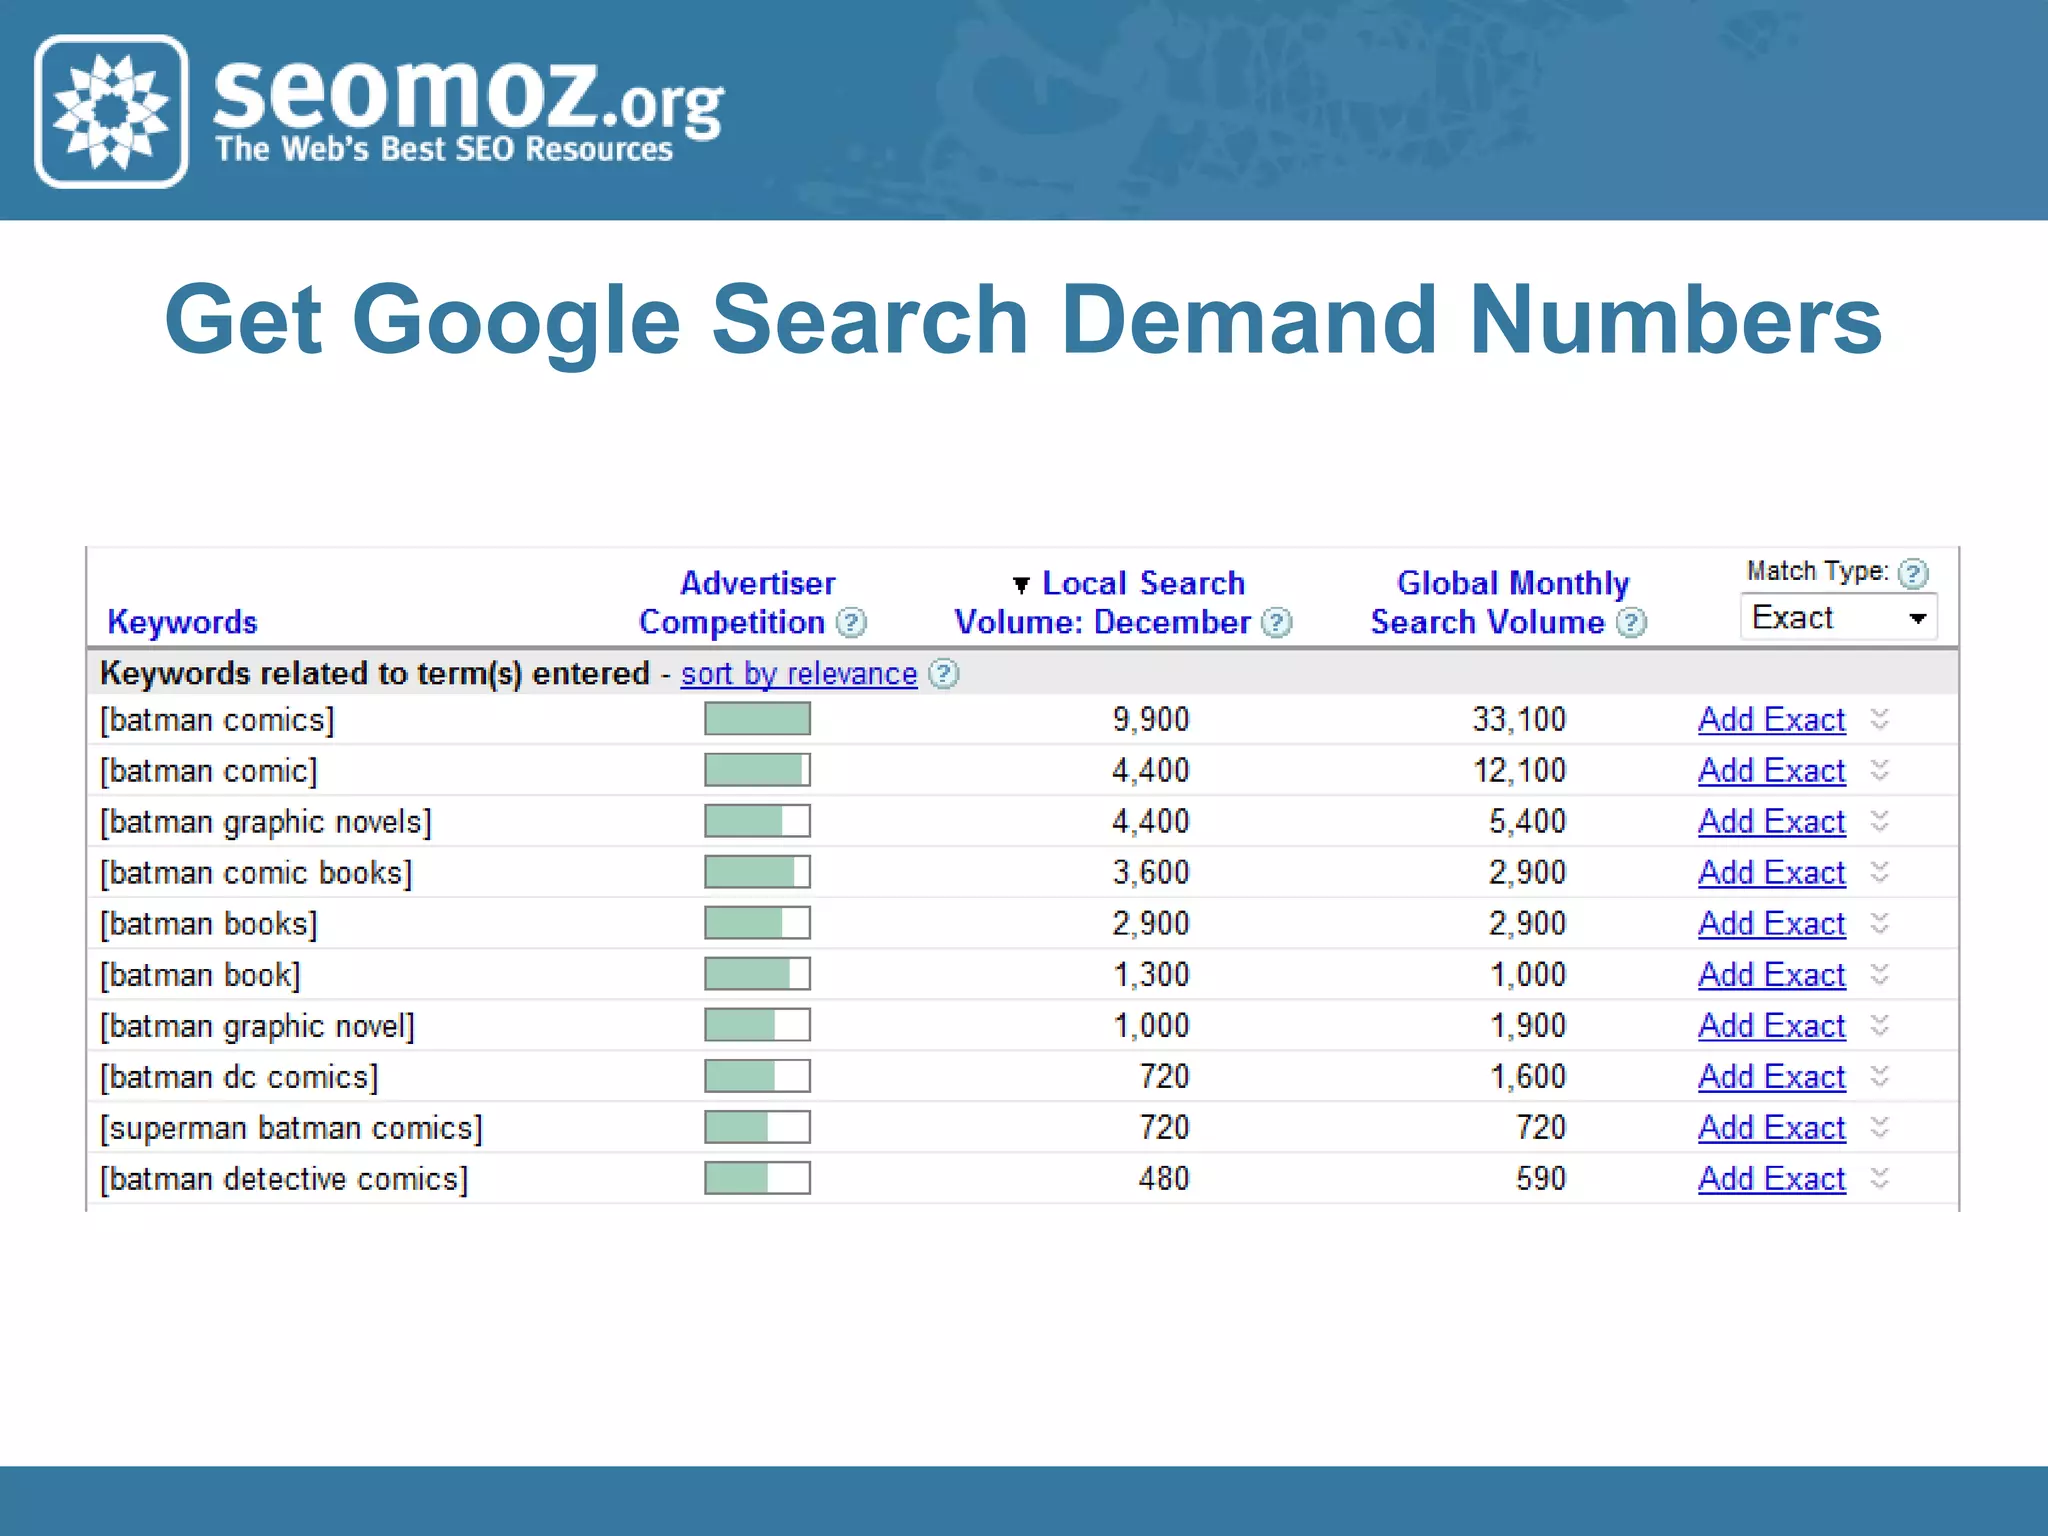The image size is (2048, 1536).
Task: Click Add Exact for batman comic books
Action: coord(1772,872)
